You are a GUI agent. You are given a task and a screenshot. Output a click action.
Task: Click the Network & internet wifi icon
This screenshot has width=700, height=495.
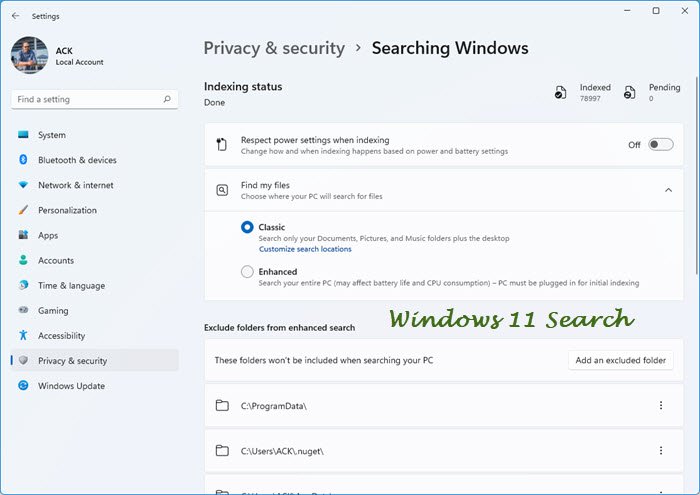(23, 185)
